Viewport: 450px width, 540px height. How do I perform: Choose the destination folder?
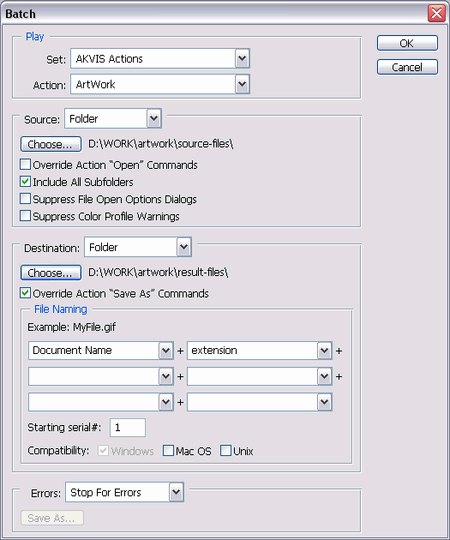[x=51, y=272]
